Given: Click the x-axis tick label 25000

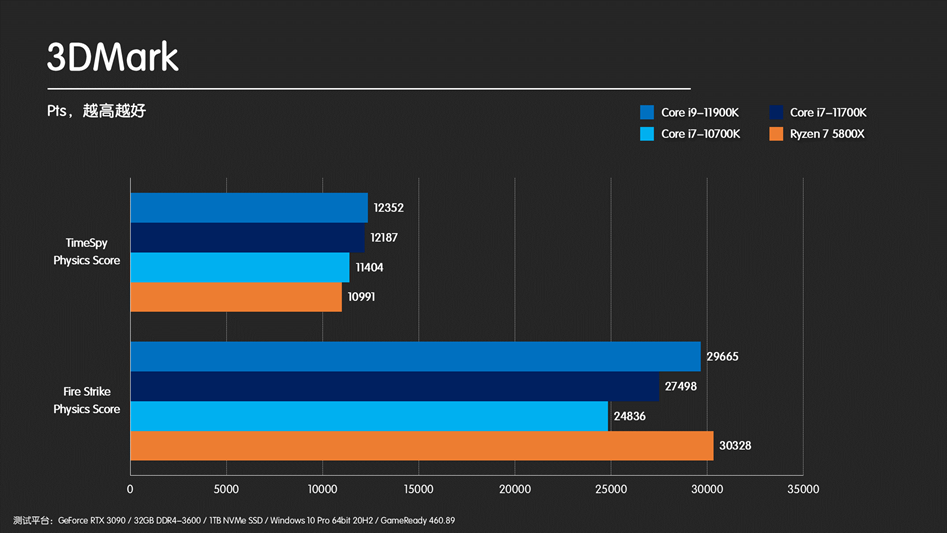Looking at the screenshot, I should [611, 489].
